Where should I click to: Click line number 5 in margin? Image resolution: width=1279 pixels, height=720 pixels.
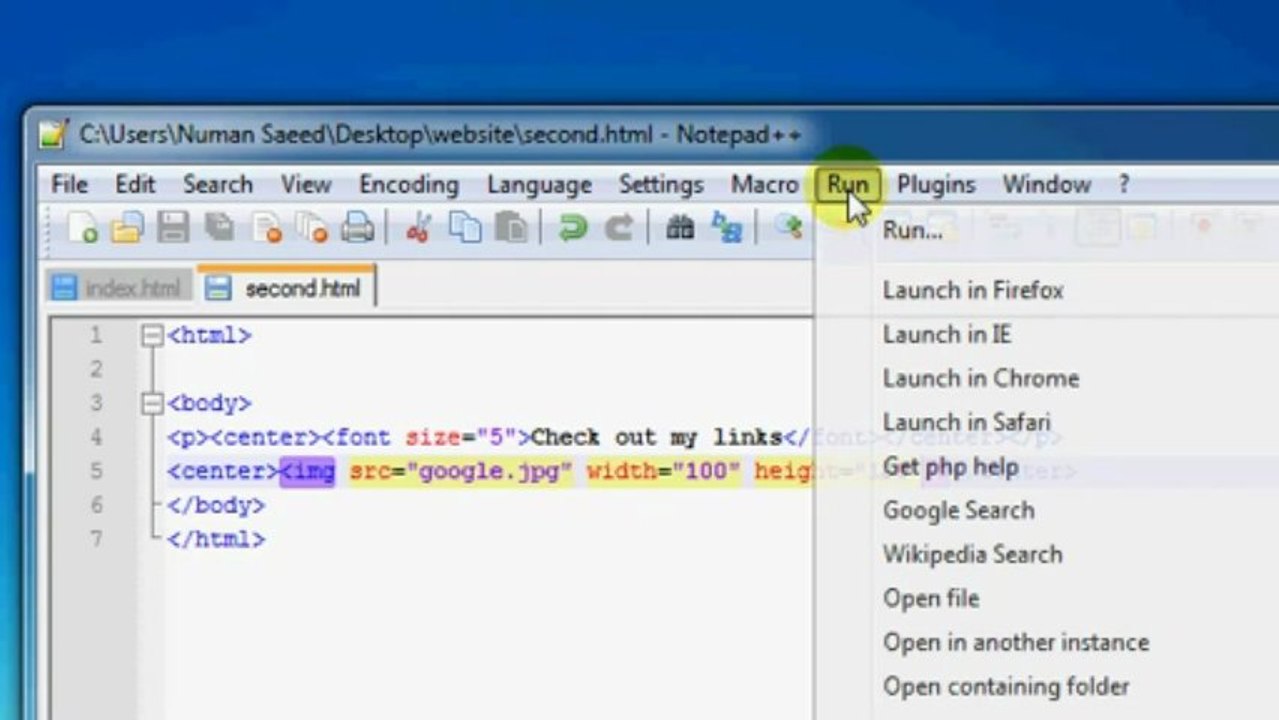[96, 472]
